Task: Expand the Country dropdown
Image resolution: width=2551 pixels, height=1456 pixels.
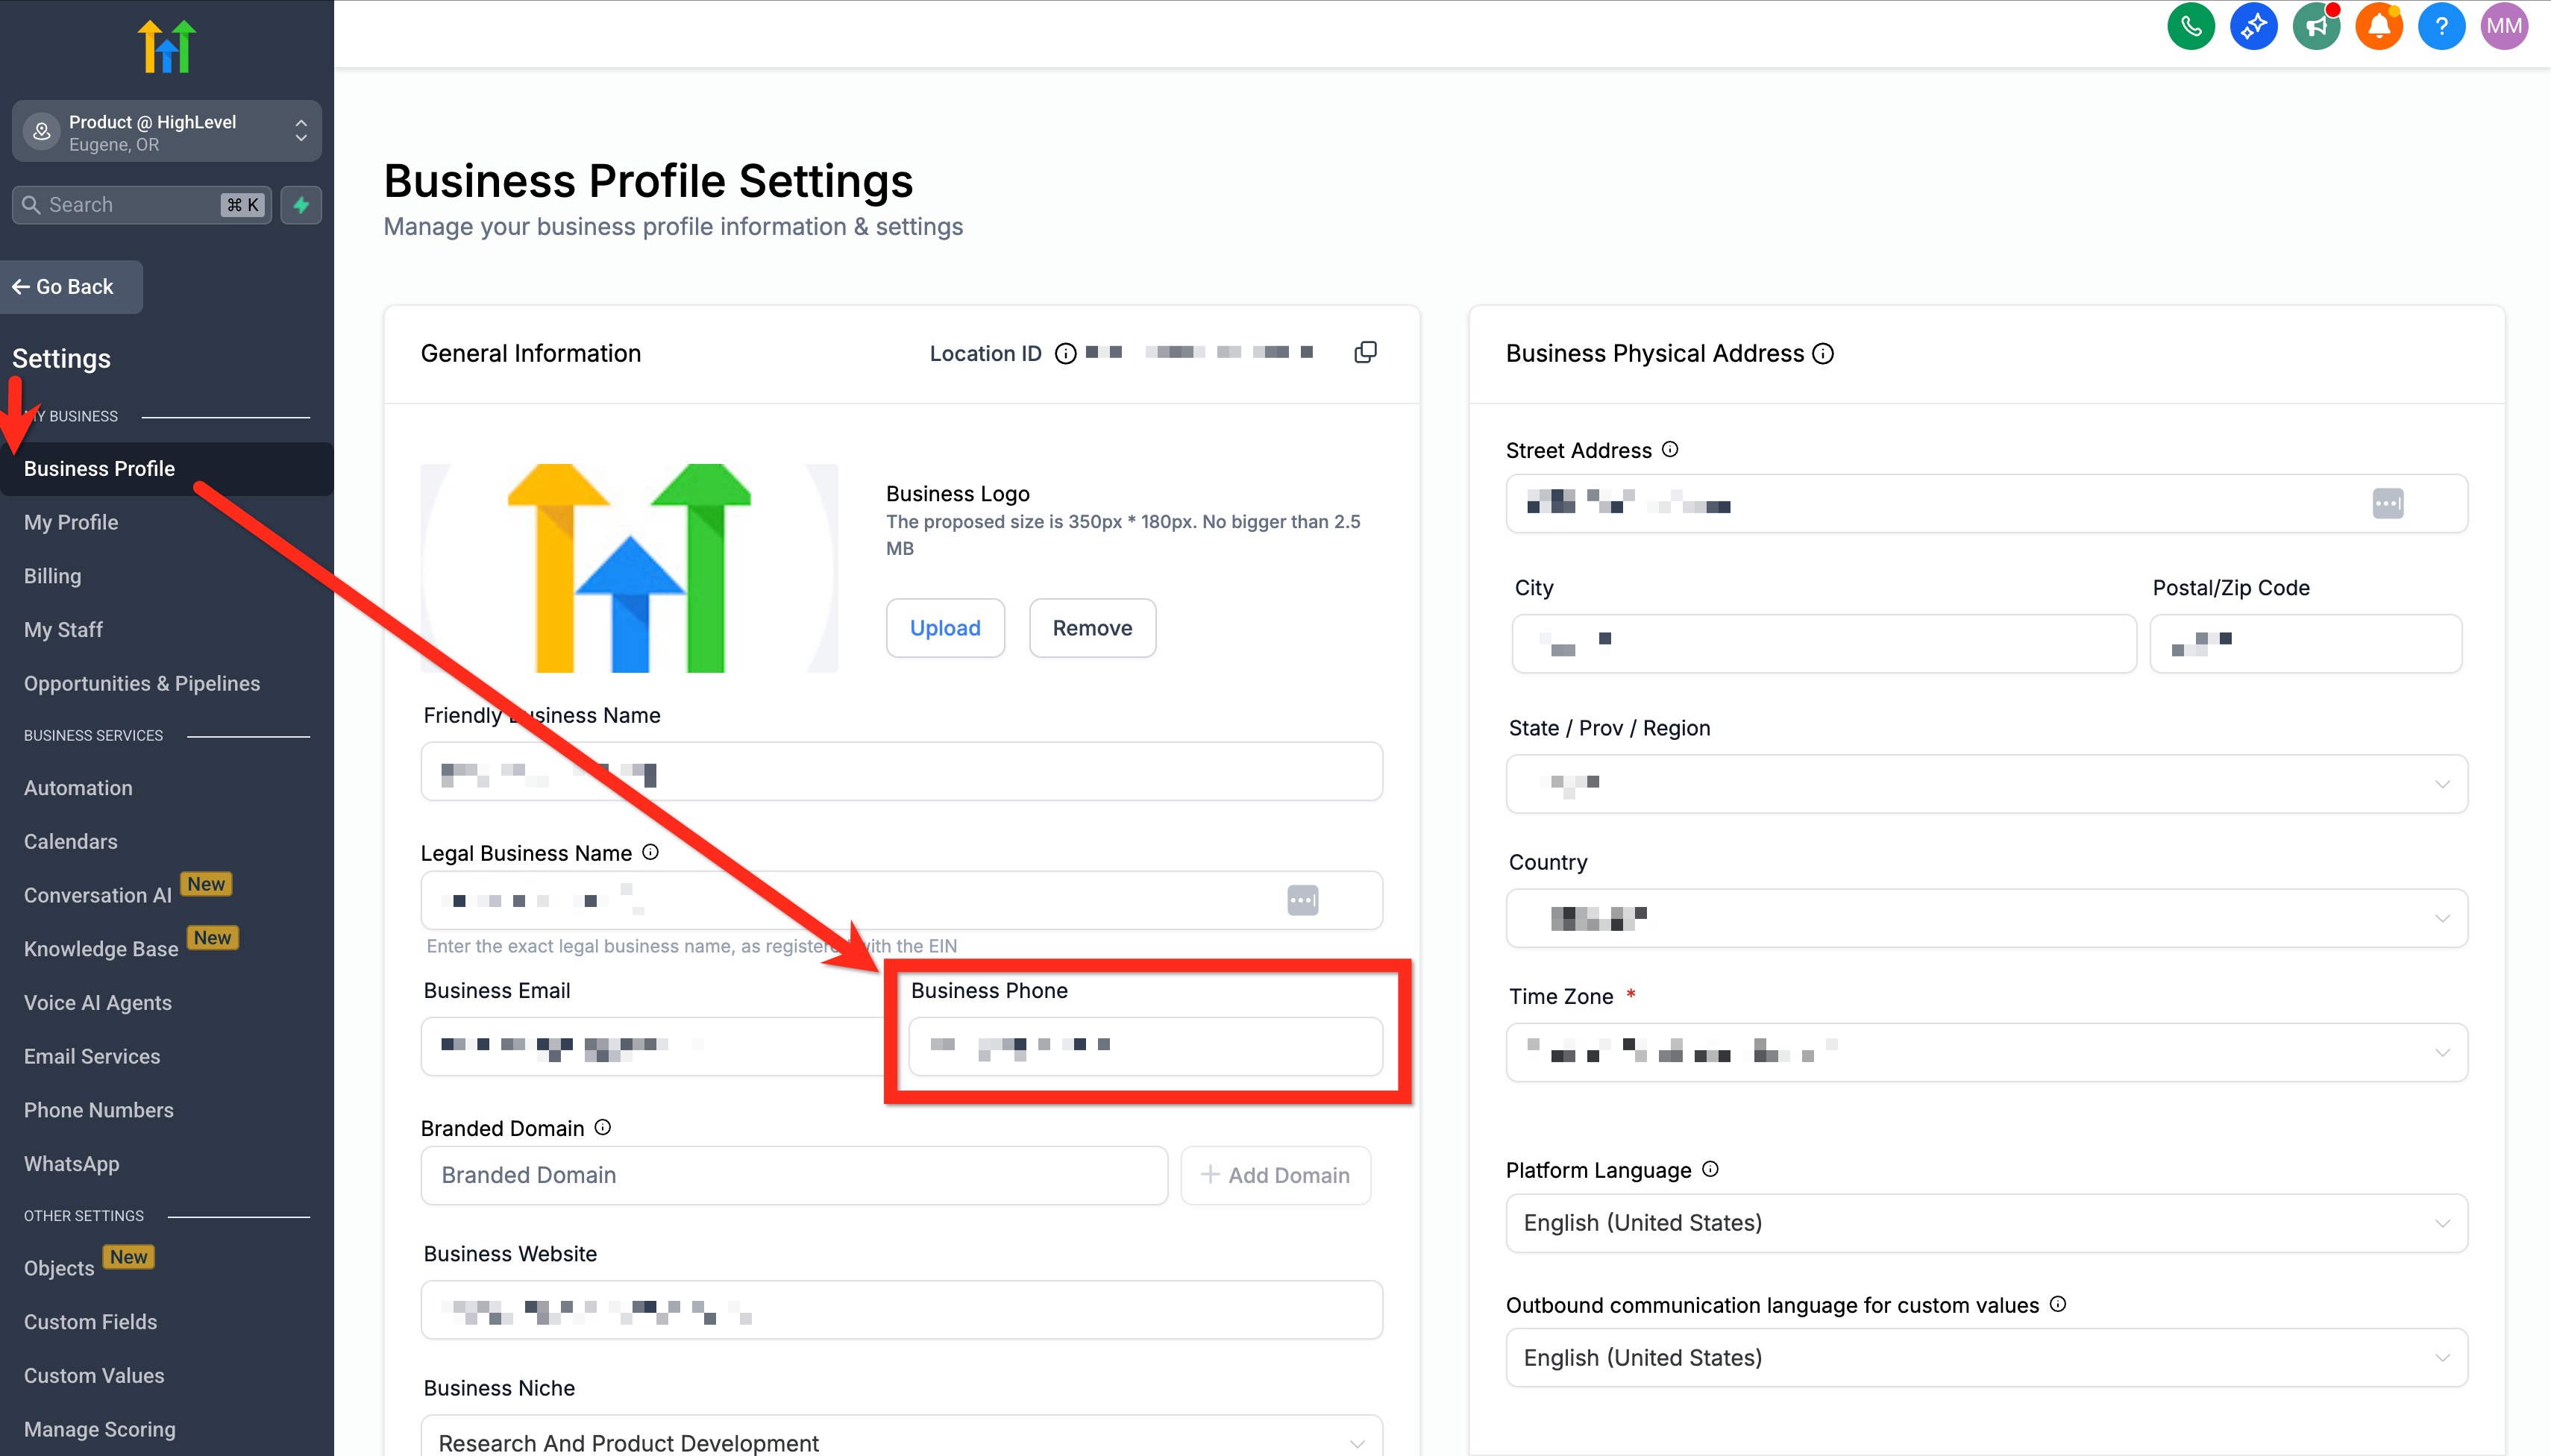Action: click(1986, 918)
